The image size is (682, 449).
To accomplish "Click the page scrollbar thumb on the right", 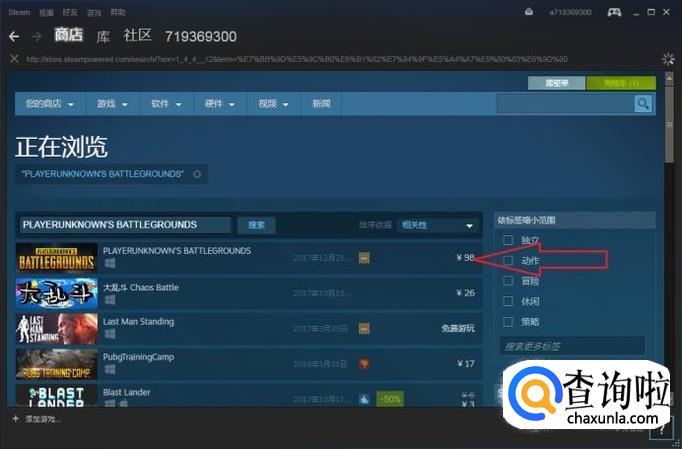I will 669,124.
